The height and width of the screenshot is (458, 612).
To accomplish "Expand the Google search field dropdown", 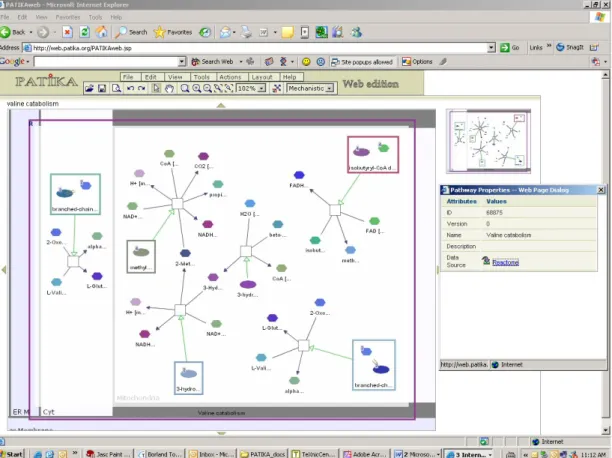I will point(181,62).
